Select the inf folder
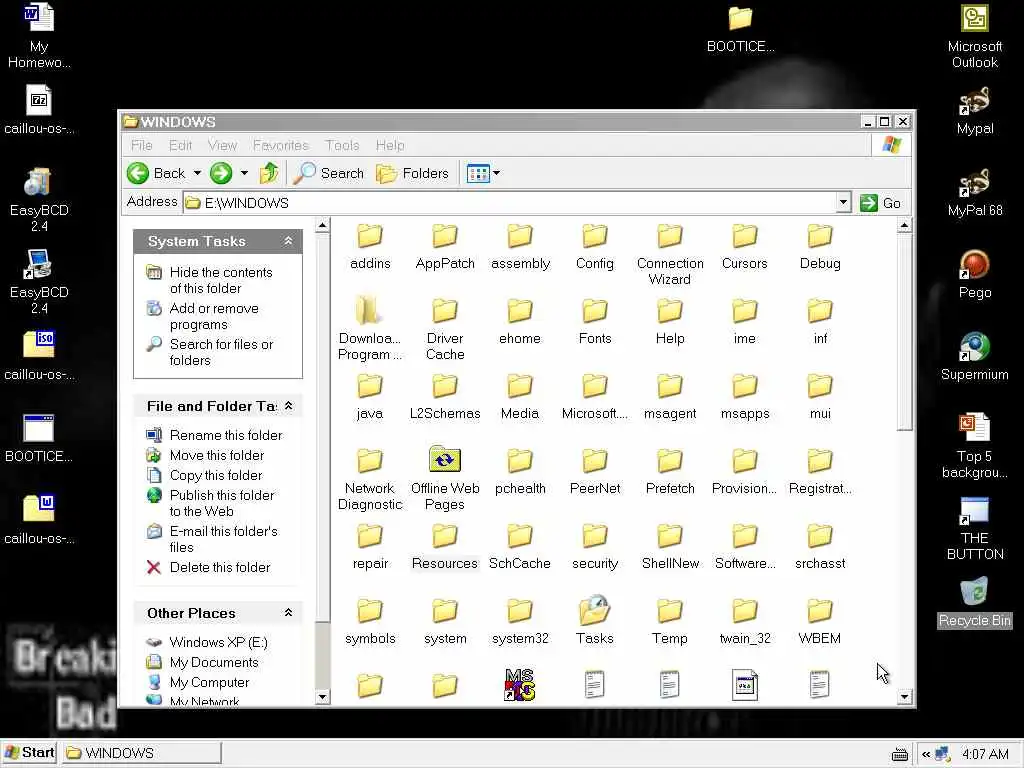This screenshot has height=768, width=1024. pos(820,321)
